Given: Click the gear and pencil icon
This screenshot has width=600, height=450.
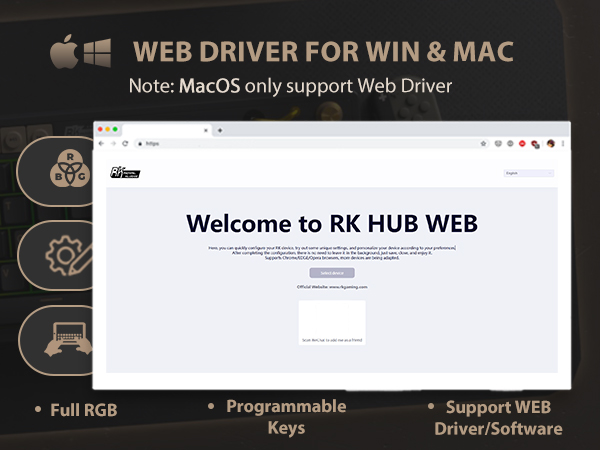Looking at the screenshot, I should (x=69, y=256).
